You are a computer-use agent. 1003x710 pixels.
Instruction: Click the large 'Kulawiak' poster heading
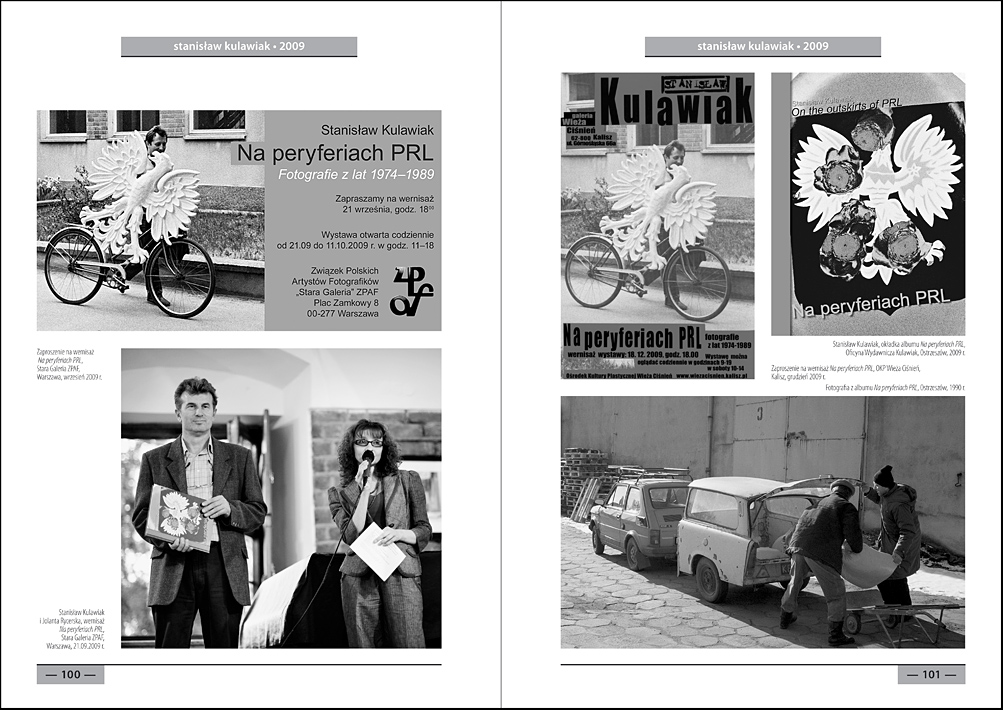675,102
